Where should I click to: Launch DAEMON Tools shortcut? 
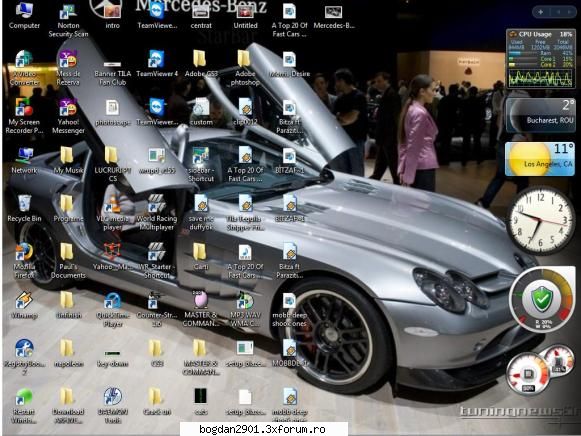tap(112, 406)
